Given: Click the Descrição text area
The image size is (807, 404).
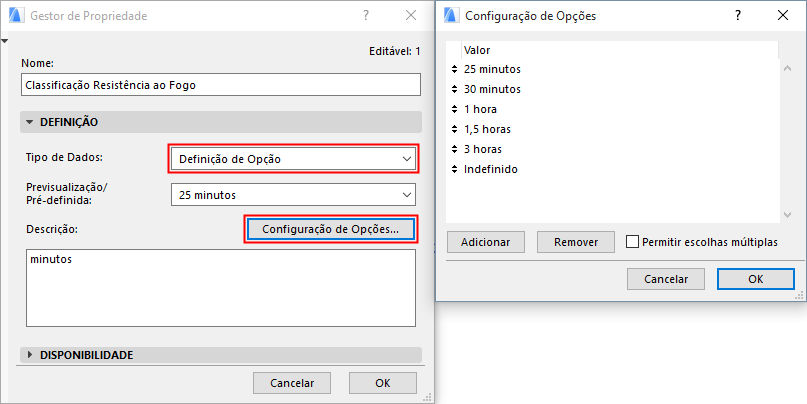Looking at the screenshot, I should 218,287.
